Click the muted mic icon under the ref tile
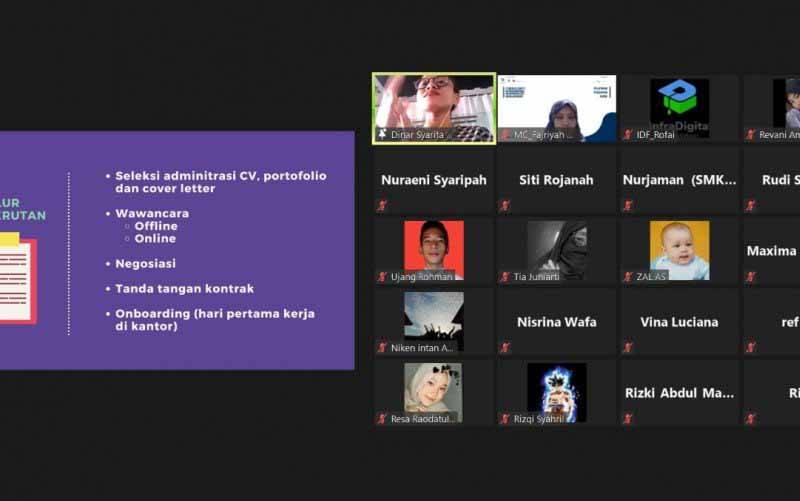This screenshot has height=501, width=800. tap(750, 347)
